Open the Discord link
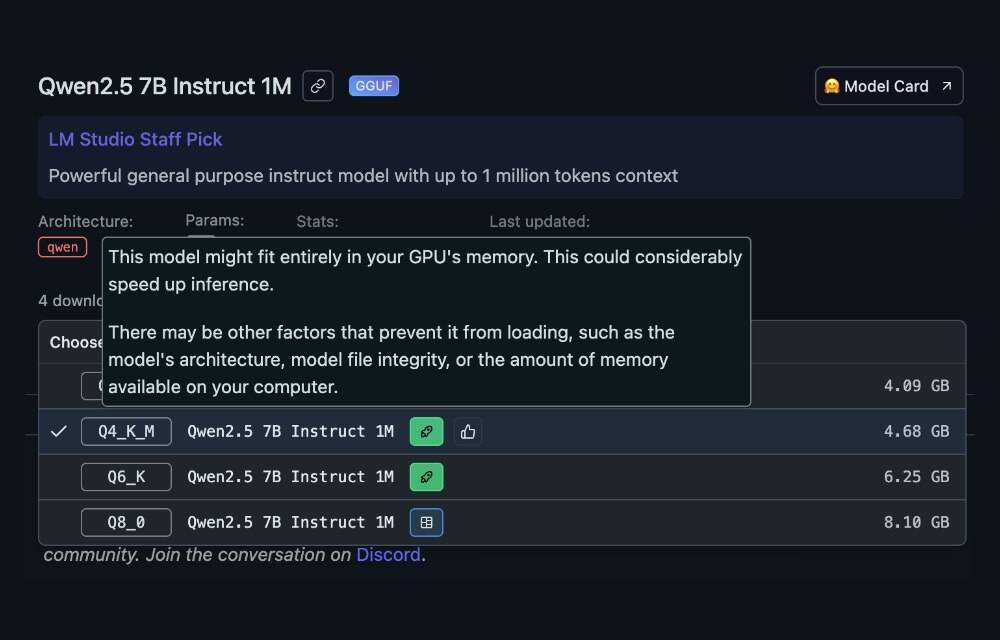 pos(388,554)
